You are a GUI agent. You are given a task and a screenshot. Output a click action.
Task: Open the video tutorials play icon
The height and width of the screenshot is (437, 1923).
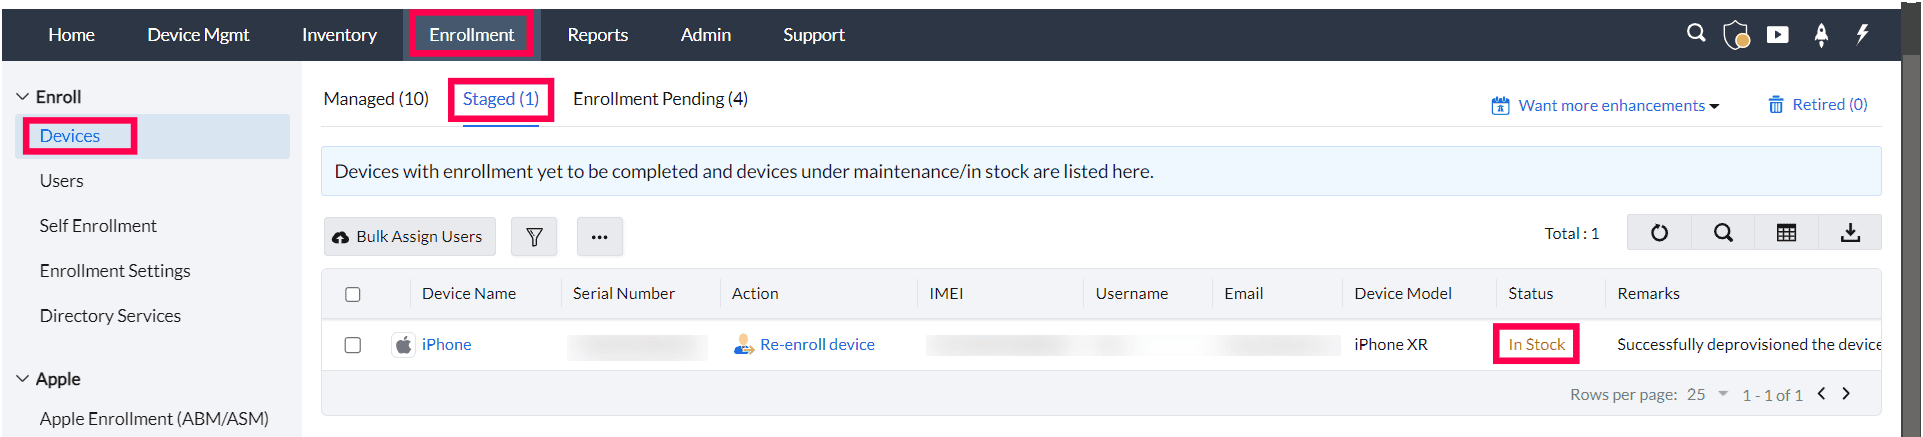point(1778,35)
